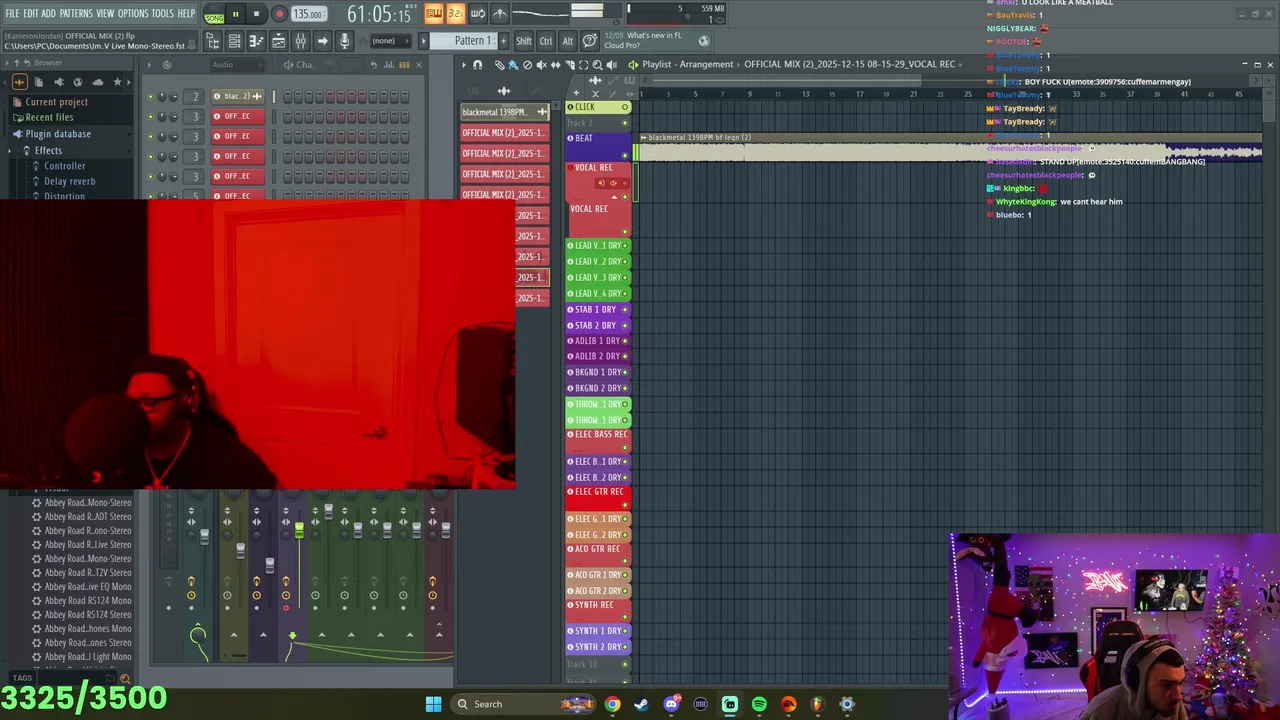Toggle the Ctrl modifier button
The image size is (1280, 720).
[x=546, y=41]
